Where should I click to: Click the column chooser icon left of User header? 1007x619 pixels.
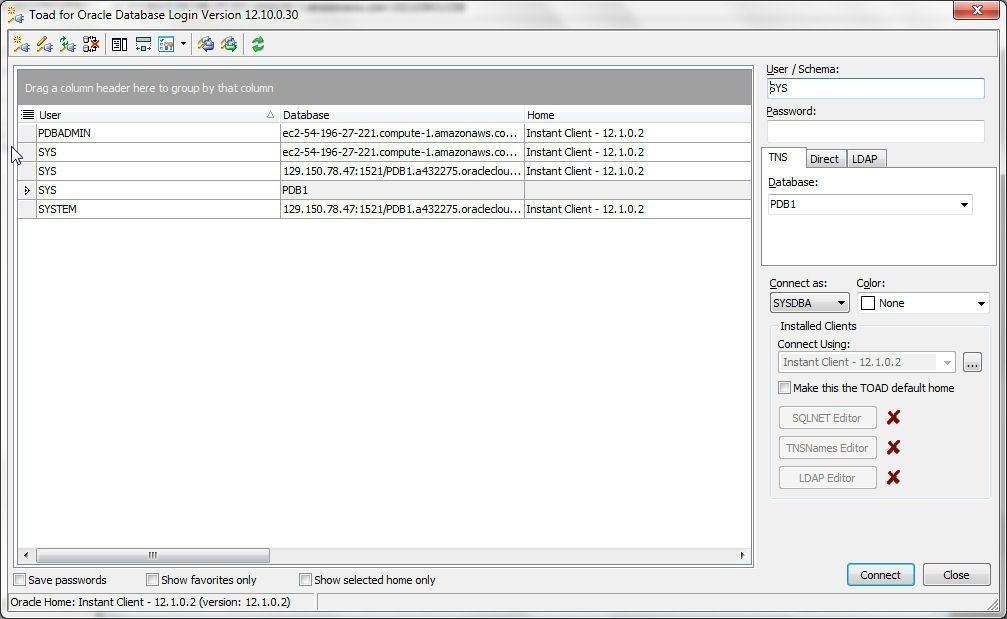27,115
